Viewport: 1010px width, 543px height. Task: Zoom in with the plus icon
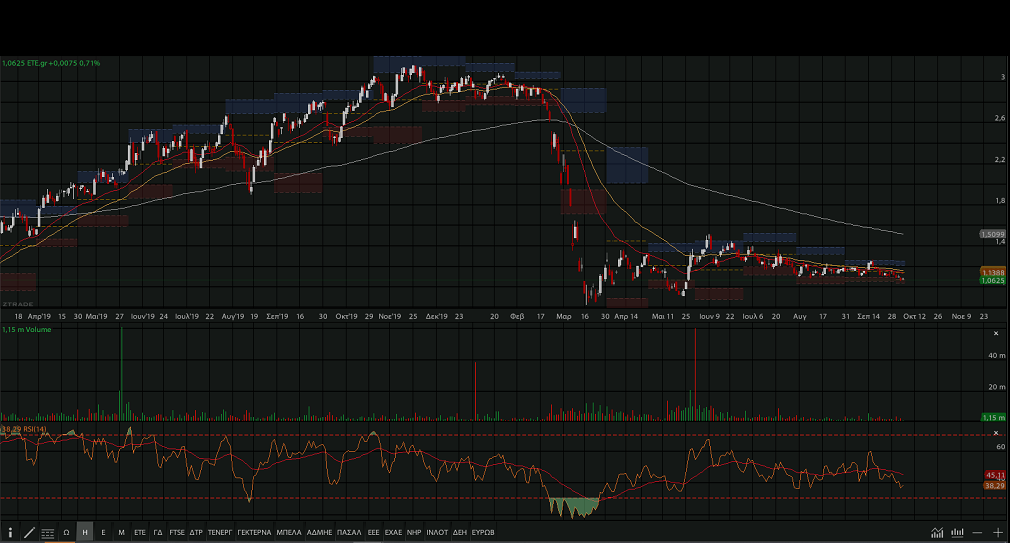[x=997, y=532]
